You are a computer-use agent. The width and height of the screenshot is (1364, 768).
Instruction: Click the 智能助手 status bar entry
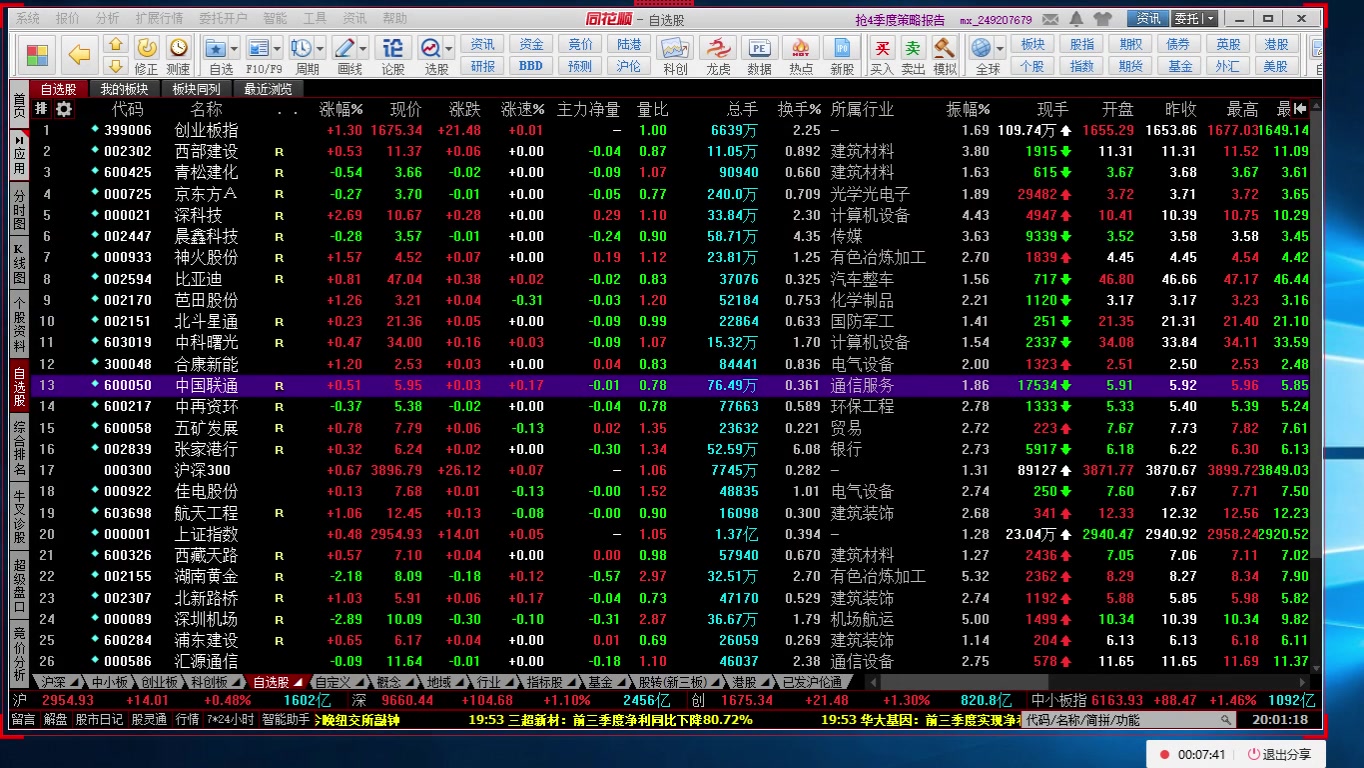[286, 719]
